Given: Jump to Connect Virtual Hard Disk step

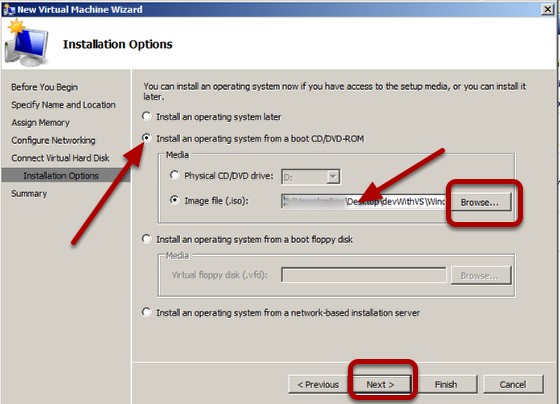Looking at the screenshot, I should point(60,158).
